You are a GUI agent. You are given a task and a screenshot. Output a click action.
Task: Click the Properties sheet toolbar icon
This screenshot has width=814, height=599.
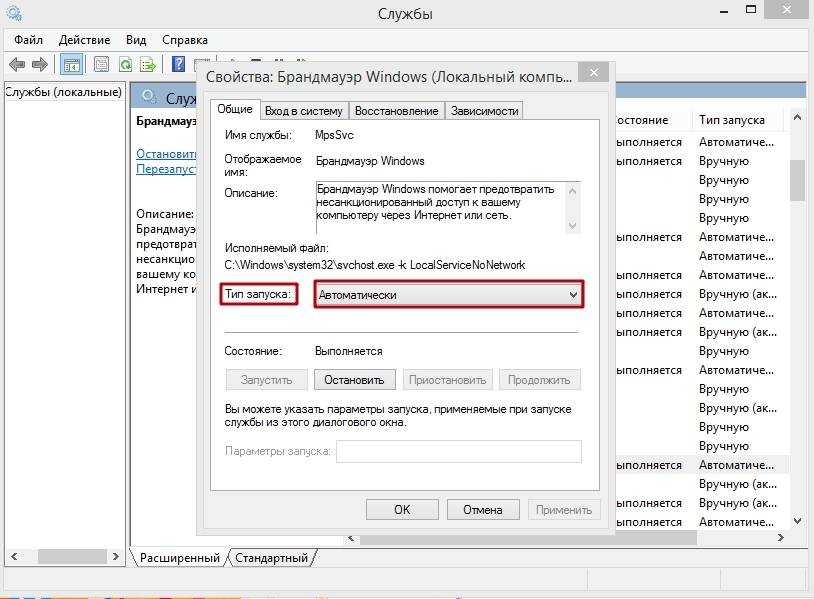101,65
